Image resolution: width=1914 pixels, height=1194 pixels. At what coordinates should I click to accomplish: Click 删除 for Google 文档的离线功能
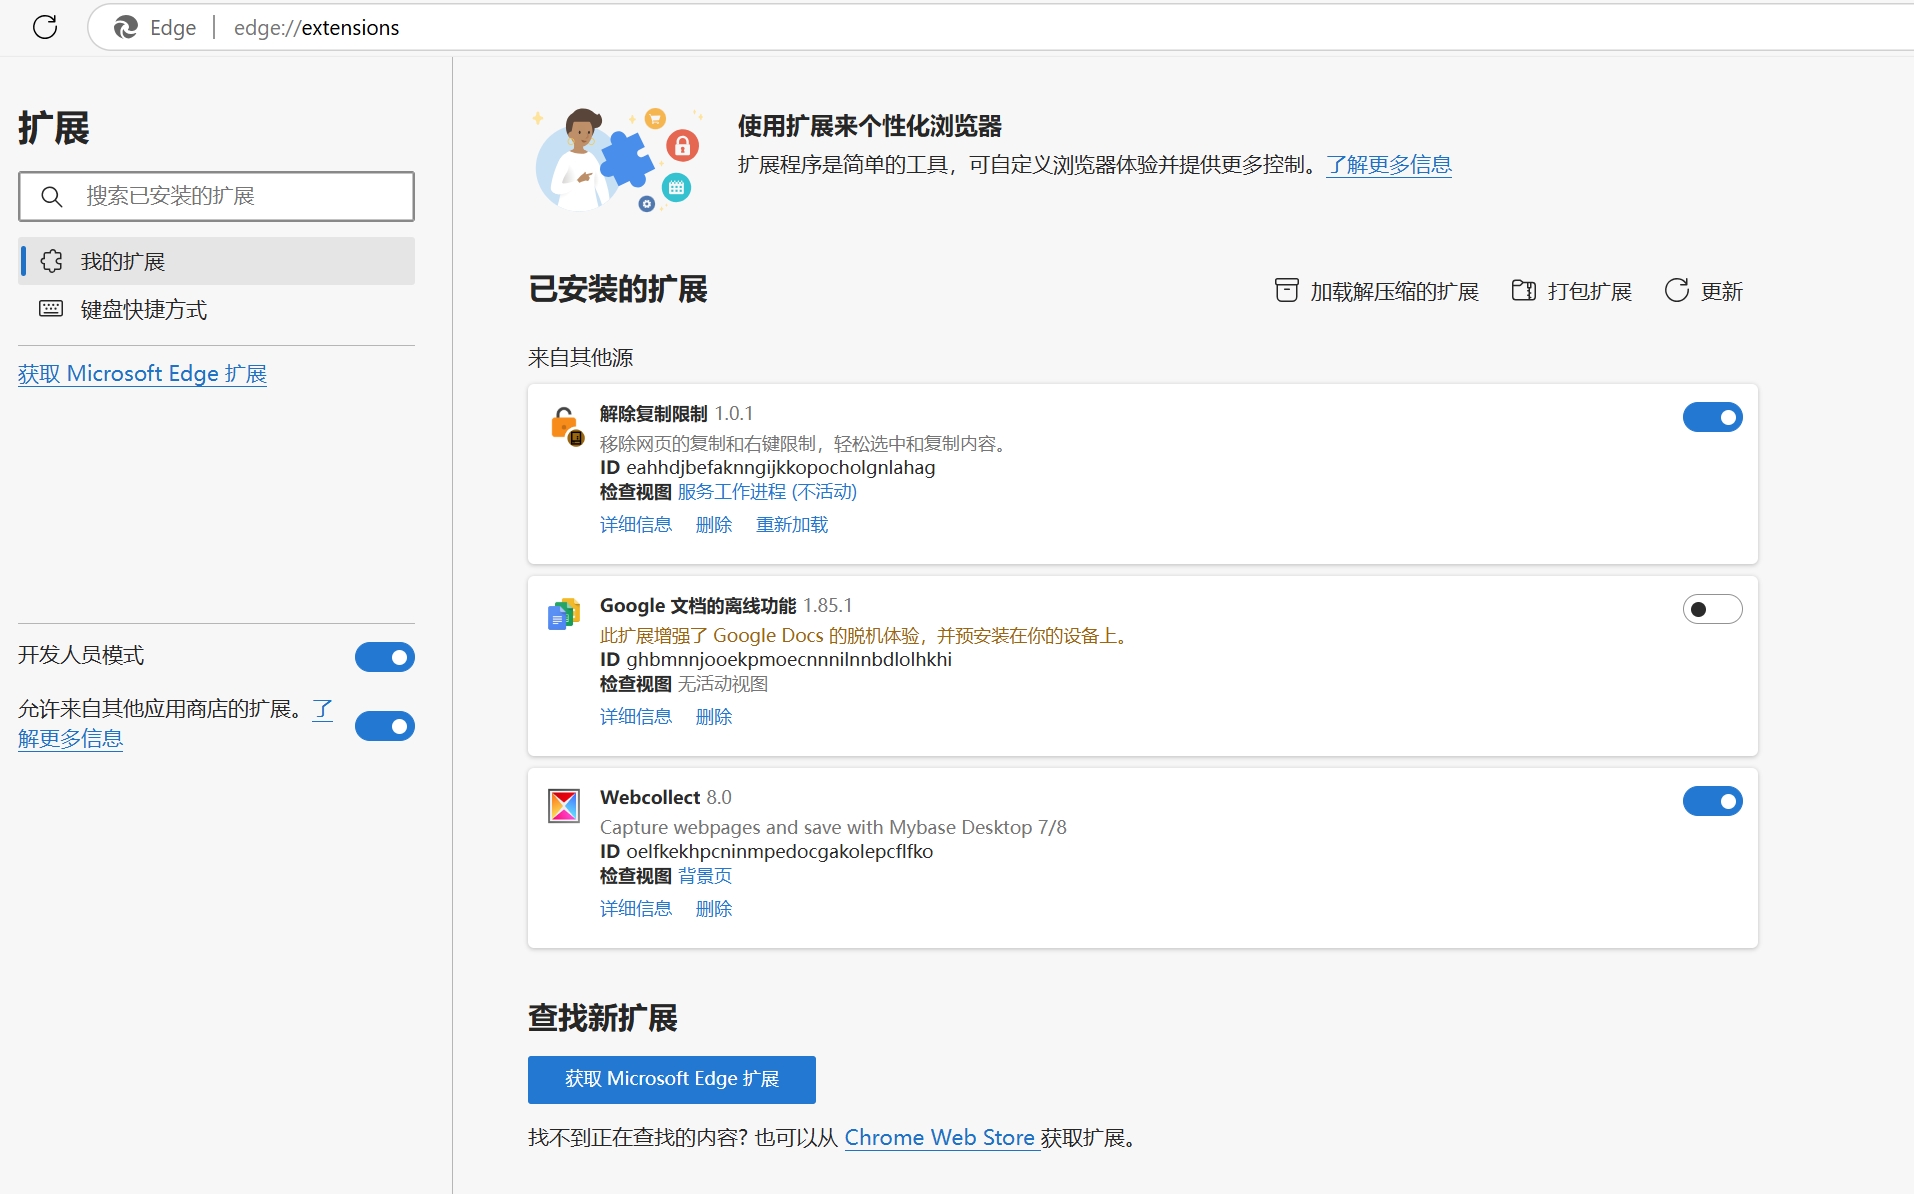pyautogui.click(x=714, y=717)
